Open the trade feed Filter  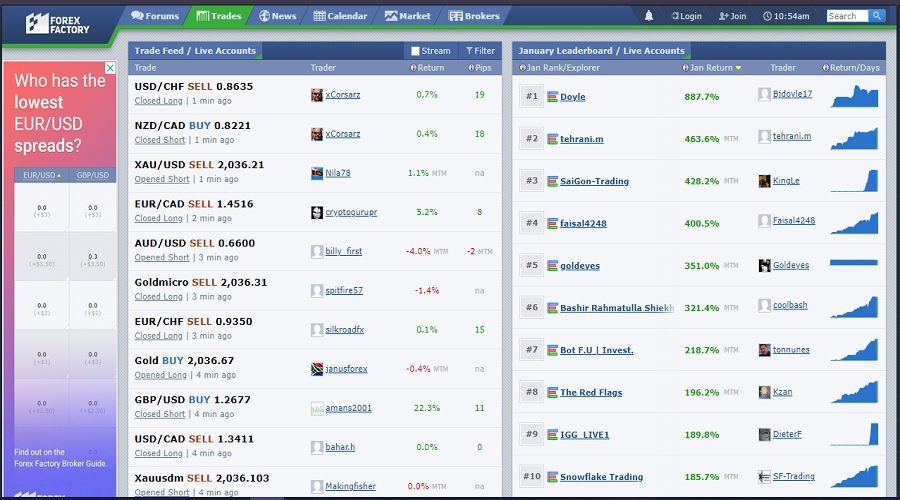[480, 51]
